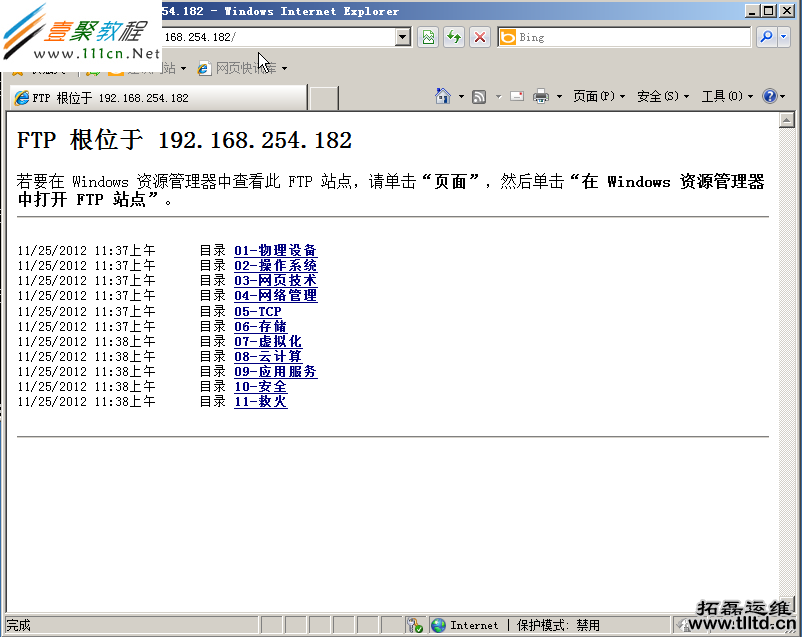
Task: Refresh the current page
Action: coord(455,37)
